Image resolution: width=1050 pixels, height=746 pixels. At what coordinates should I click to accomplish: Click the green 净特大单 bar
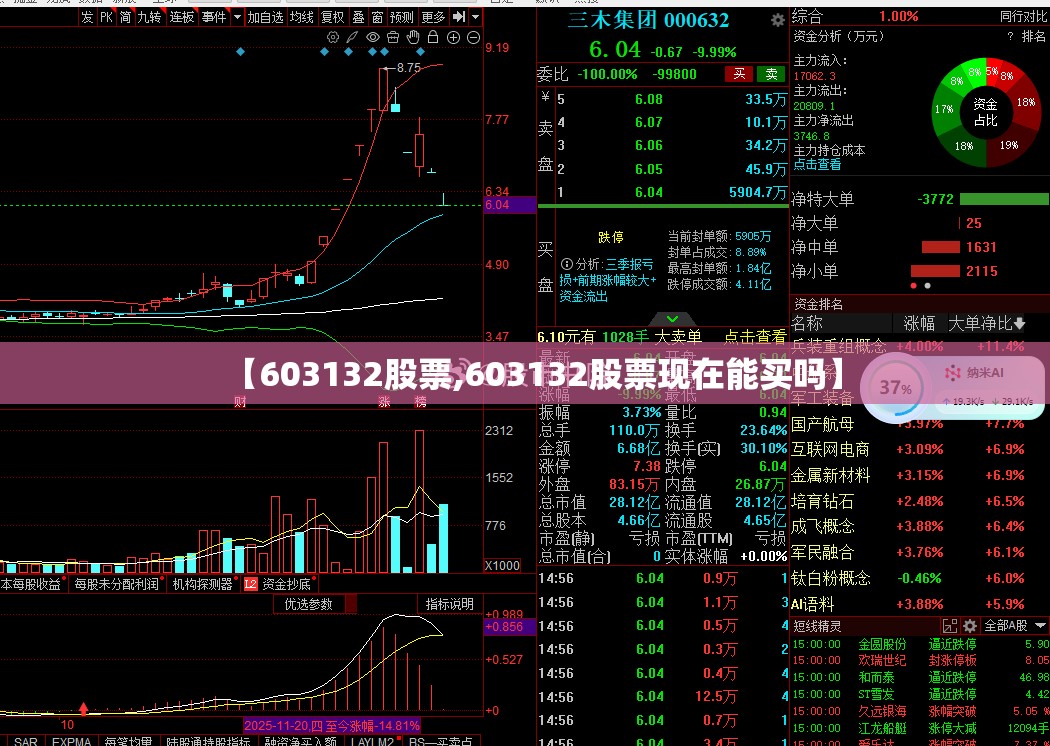[1004, 199]
